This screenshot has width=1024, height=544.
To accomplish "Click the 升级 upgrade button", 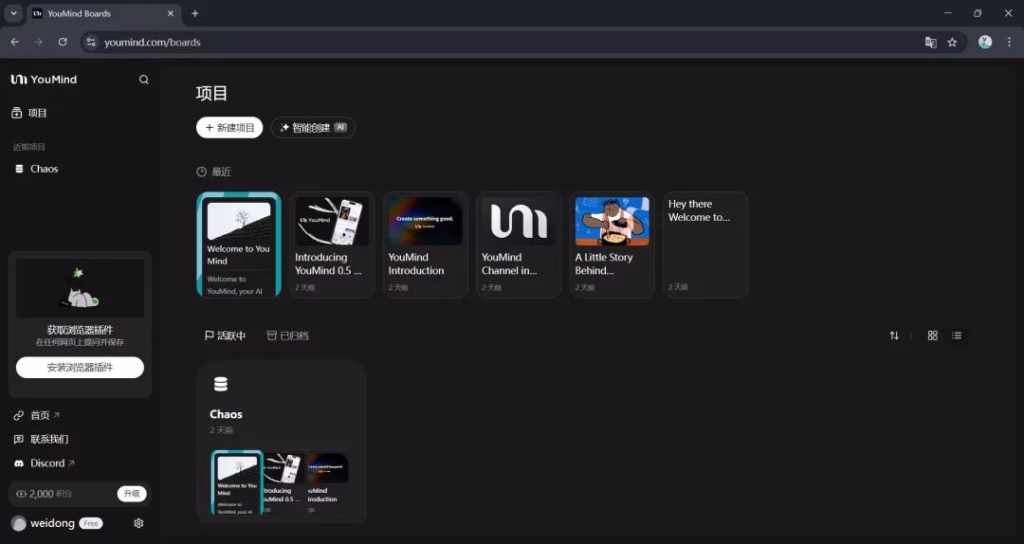I will (x=131, y=494).
